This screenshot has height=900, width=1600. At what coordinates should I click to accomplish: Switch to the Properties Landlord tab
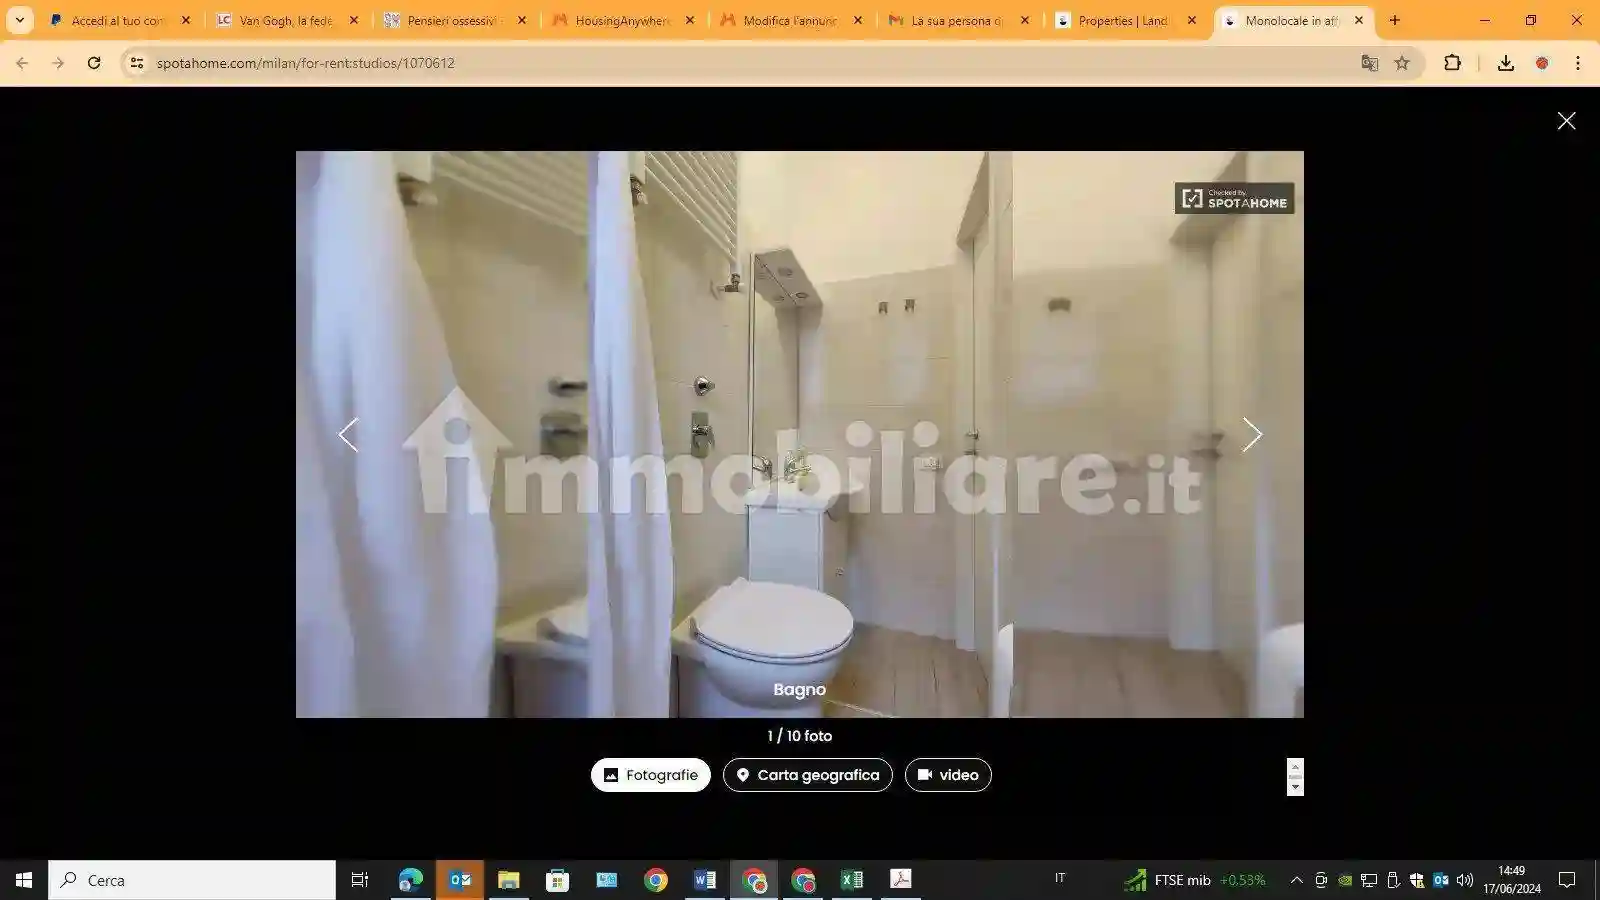click(1120, 20)
